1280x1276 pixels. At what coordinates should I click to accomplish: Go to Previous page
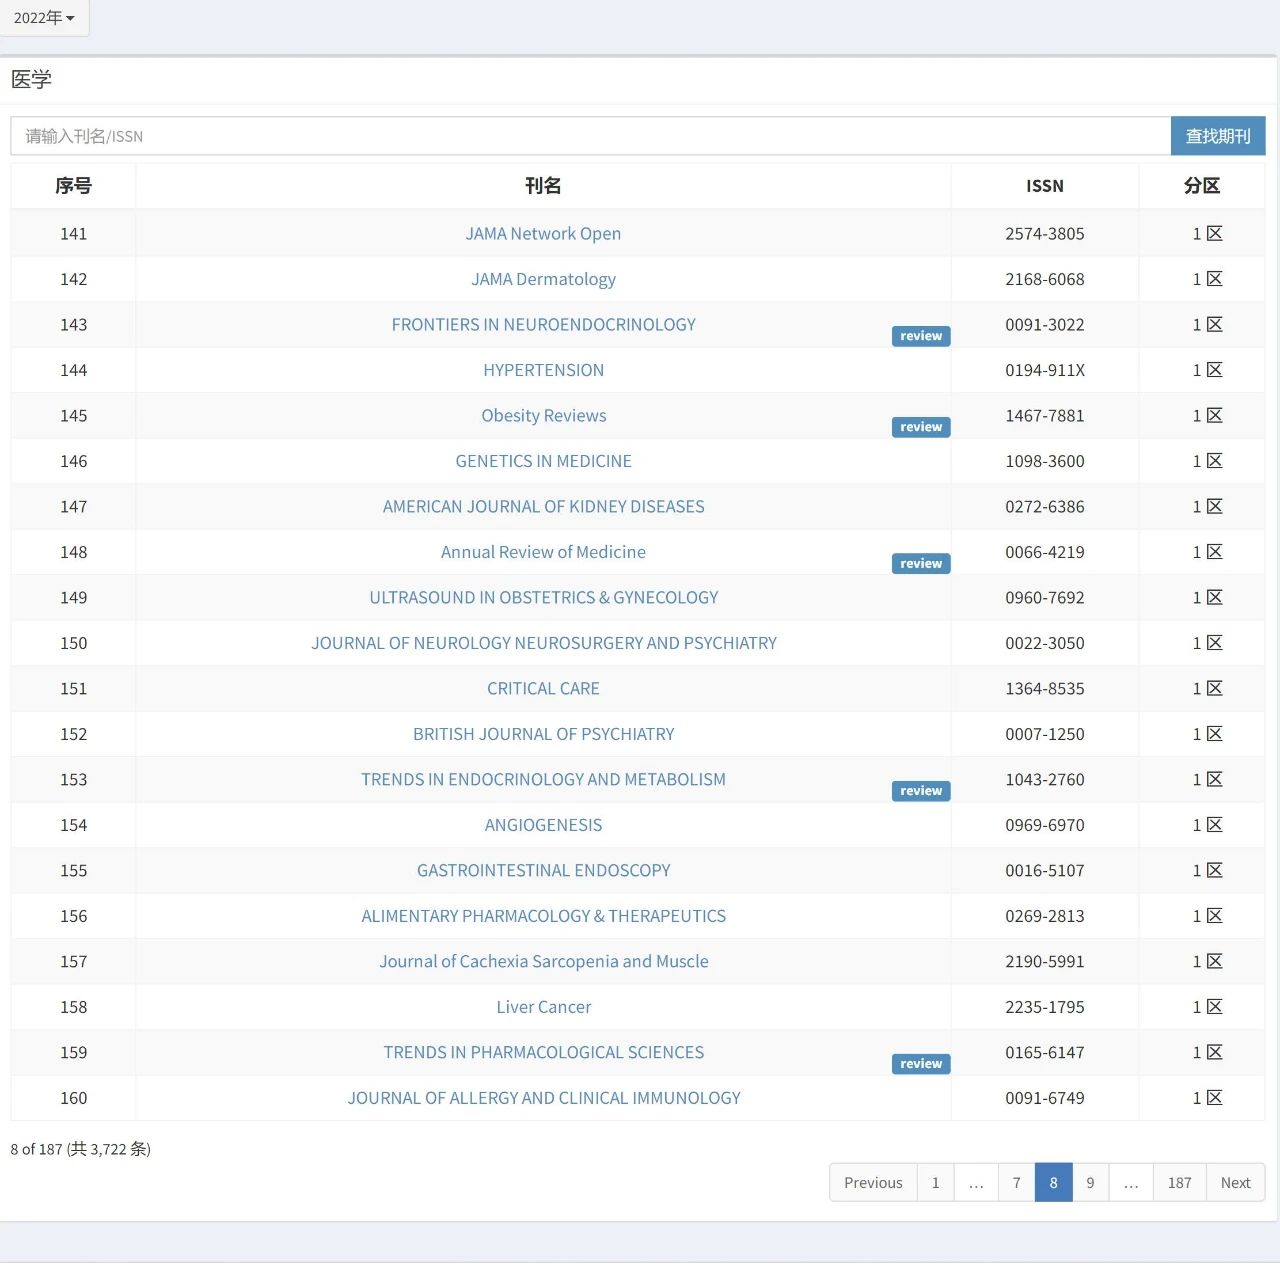[x=873, y=1183]
